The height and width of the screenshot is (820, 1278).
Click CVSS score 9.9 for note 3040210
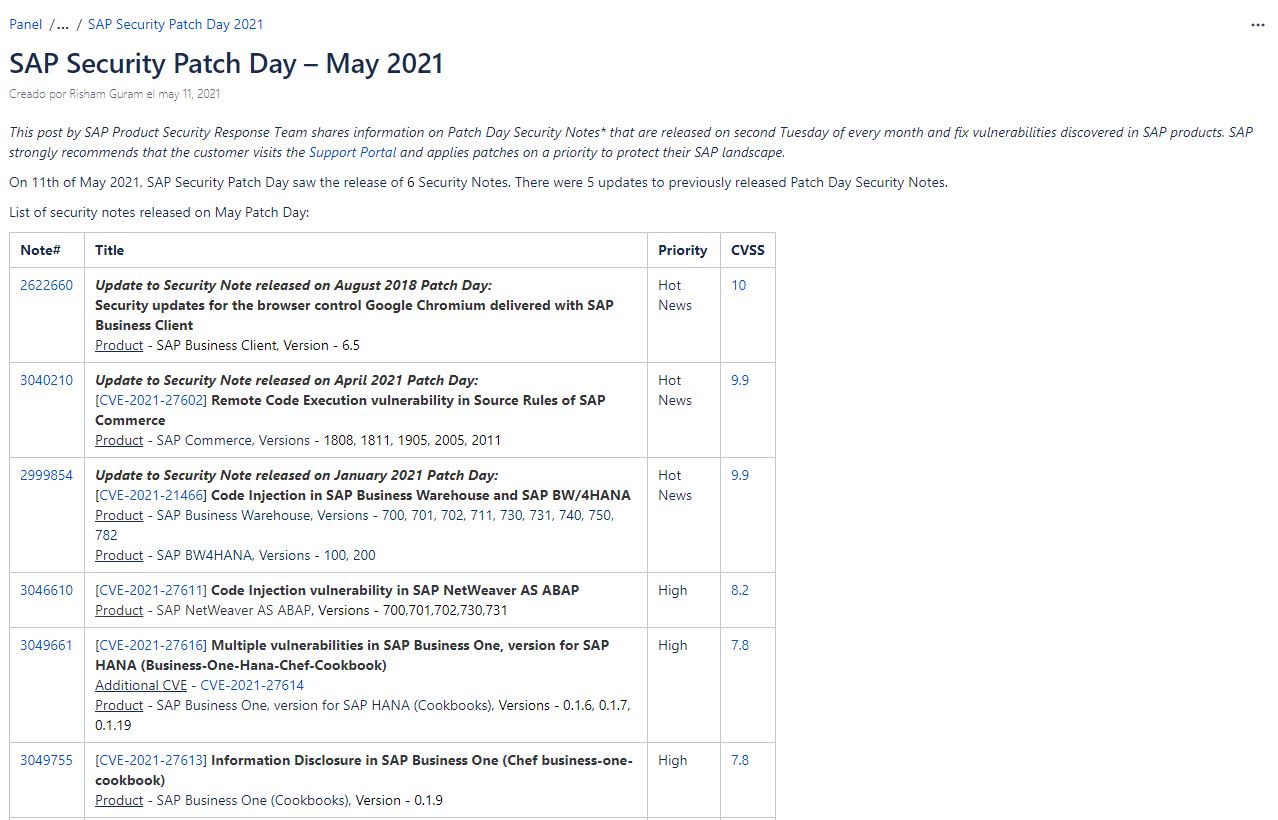(x=739, y=380)
